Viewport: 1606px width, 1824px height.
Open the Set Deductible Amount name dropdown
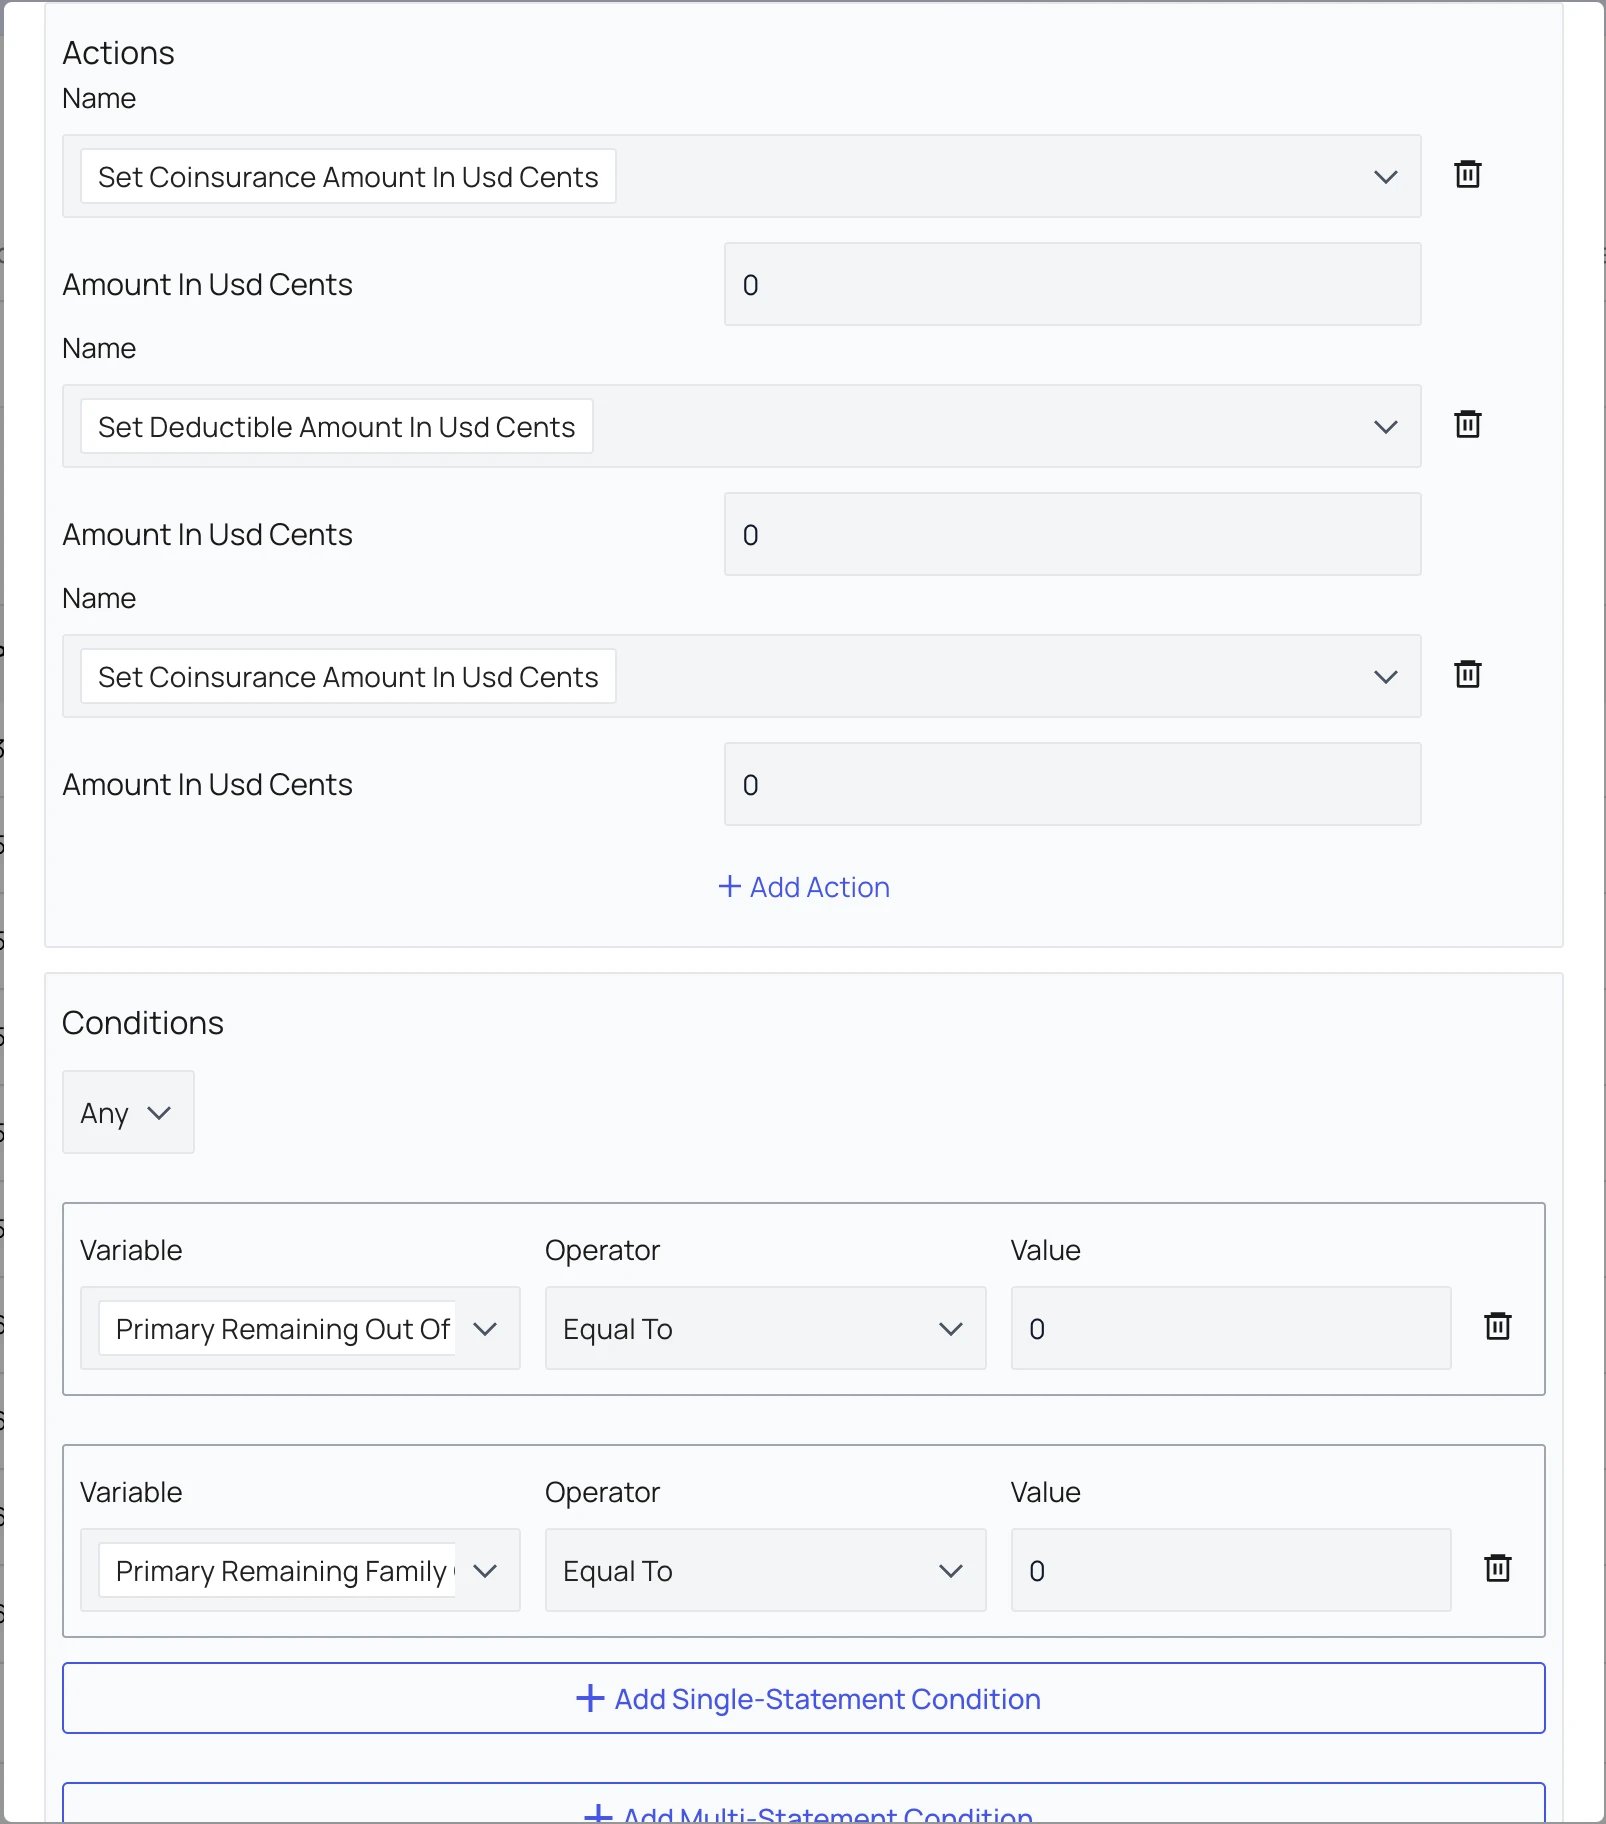(741, 426)
